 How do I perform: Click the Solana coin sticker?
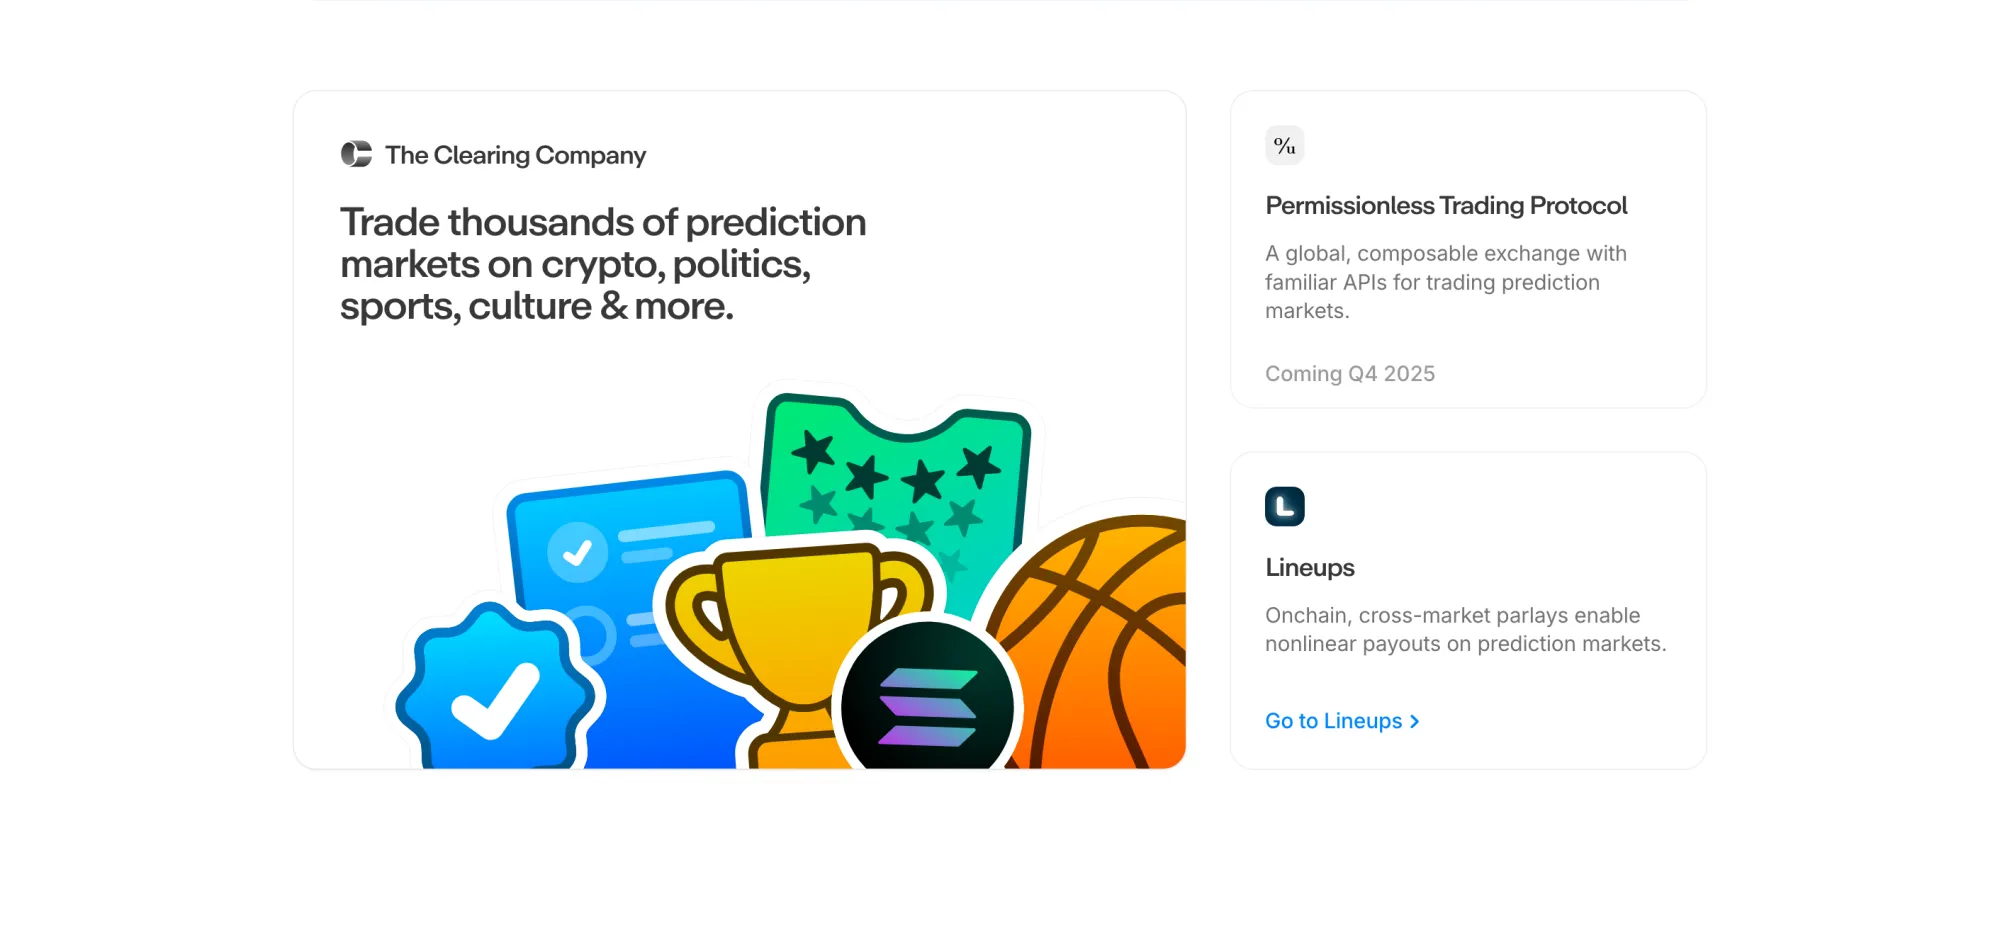927,707
